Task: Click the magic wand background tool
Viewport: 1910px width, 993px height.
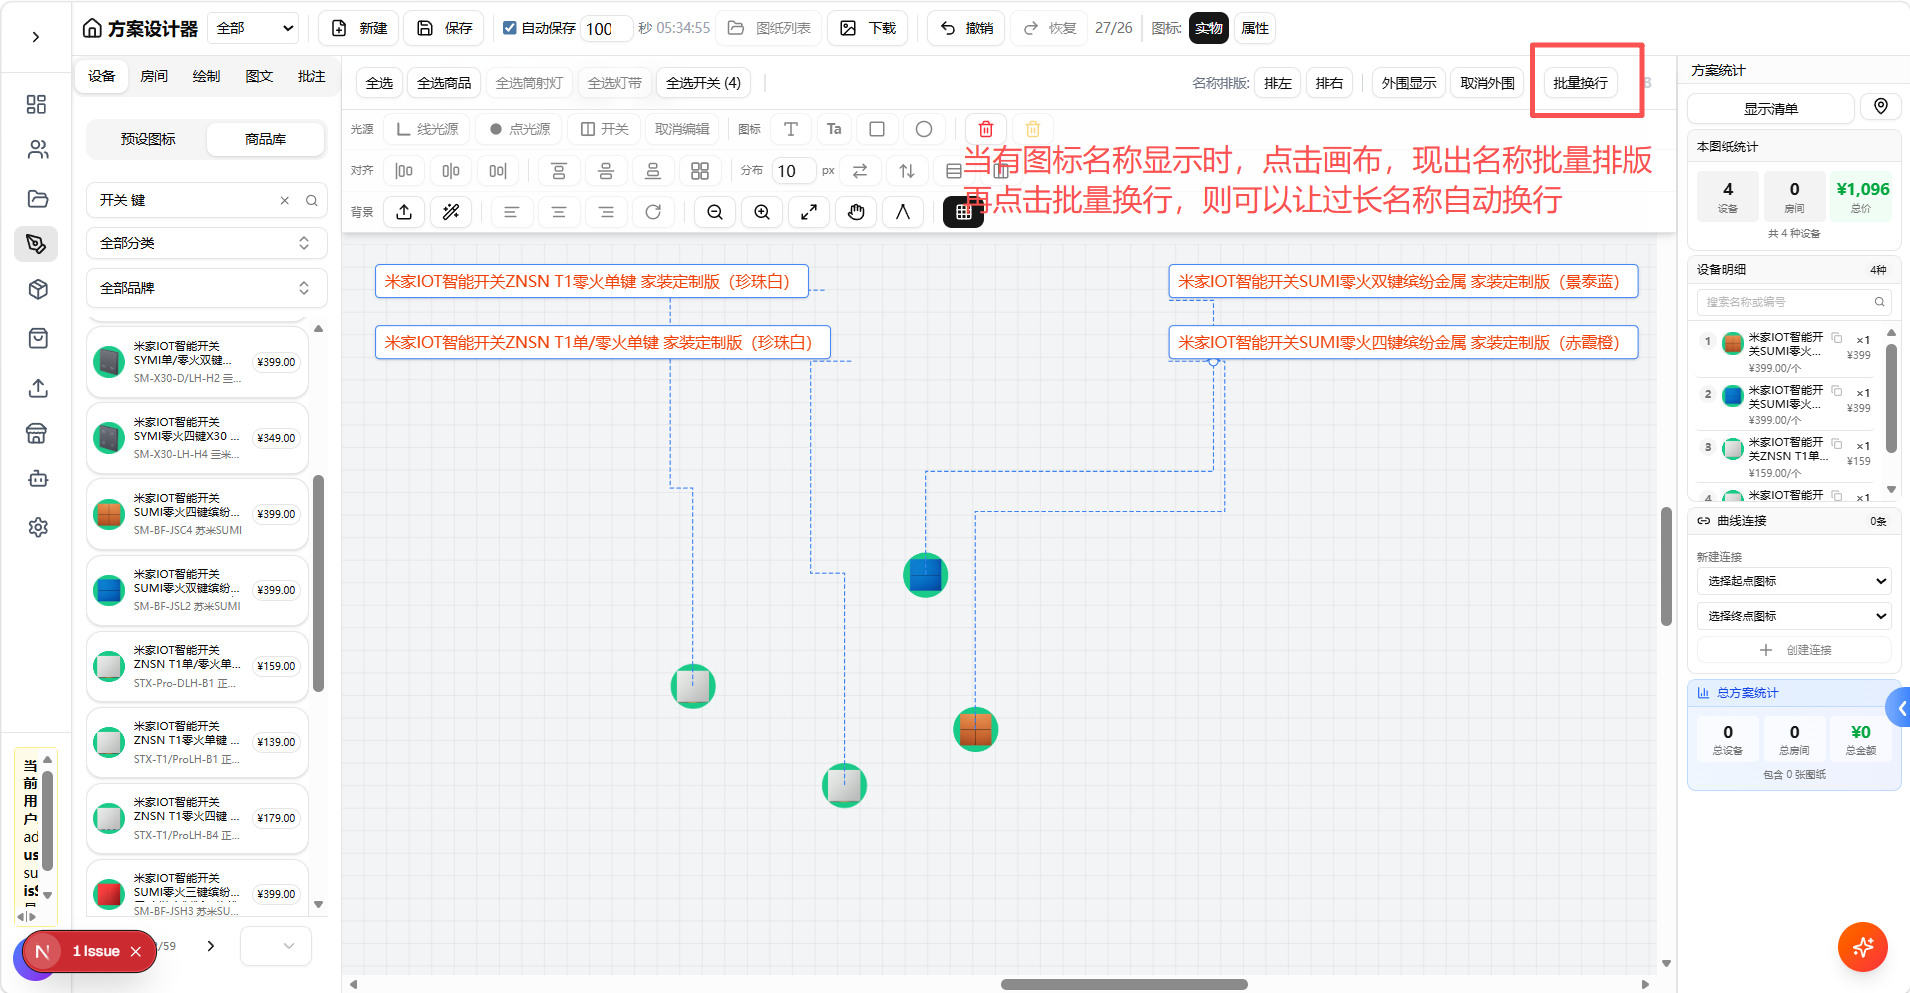Action: [x=451, y=212]
